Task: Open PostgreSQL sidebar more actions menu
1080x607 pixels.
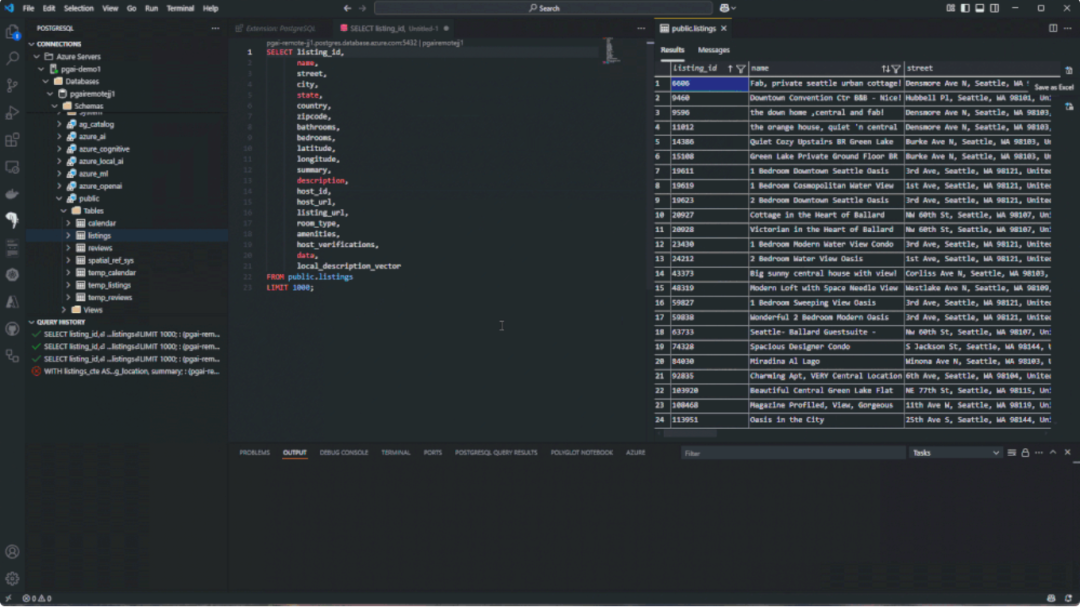Action: click(216, 28)
